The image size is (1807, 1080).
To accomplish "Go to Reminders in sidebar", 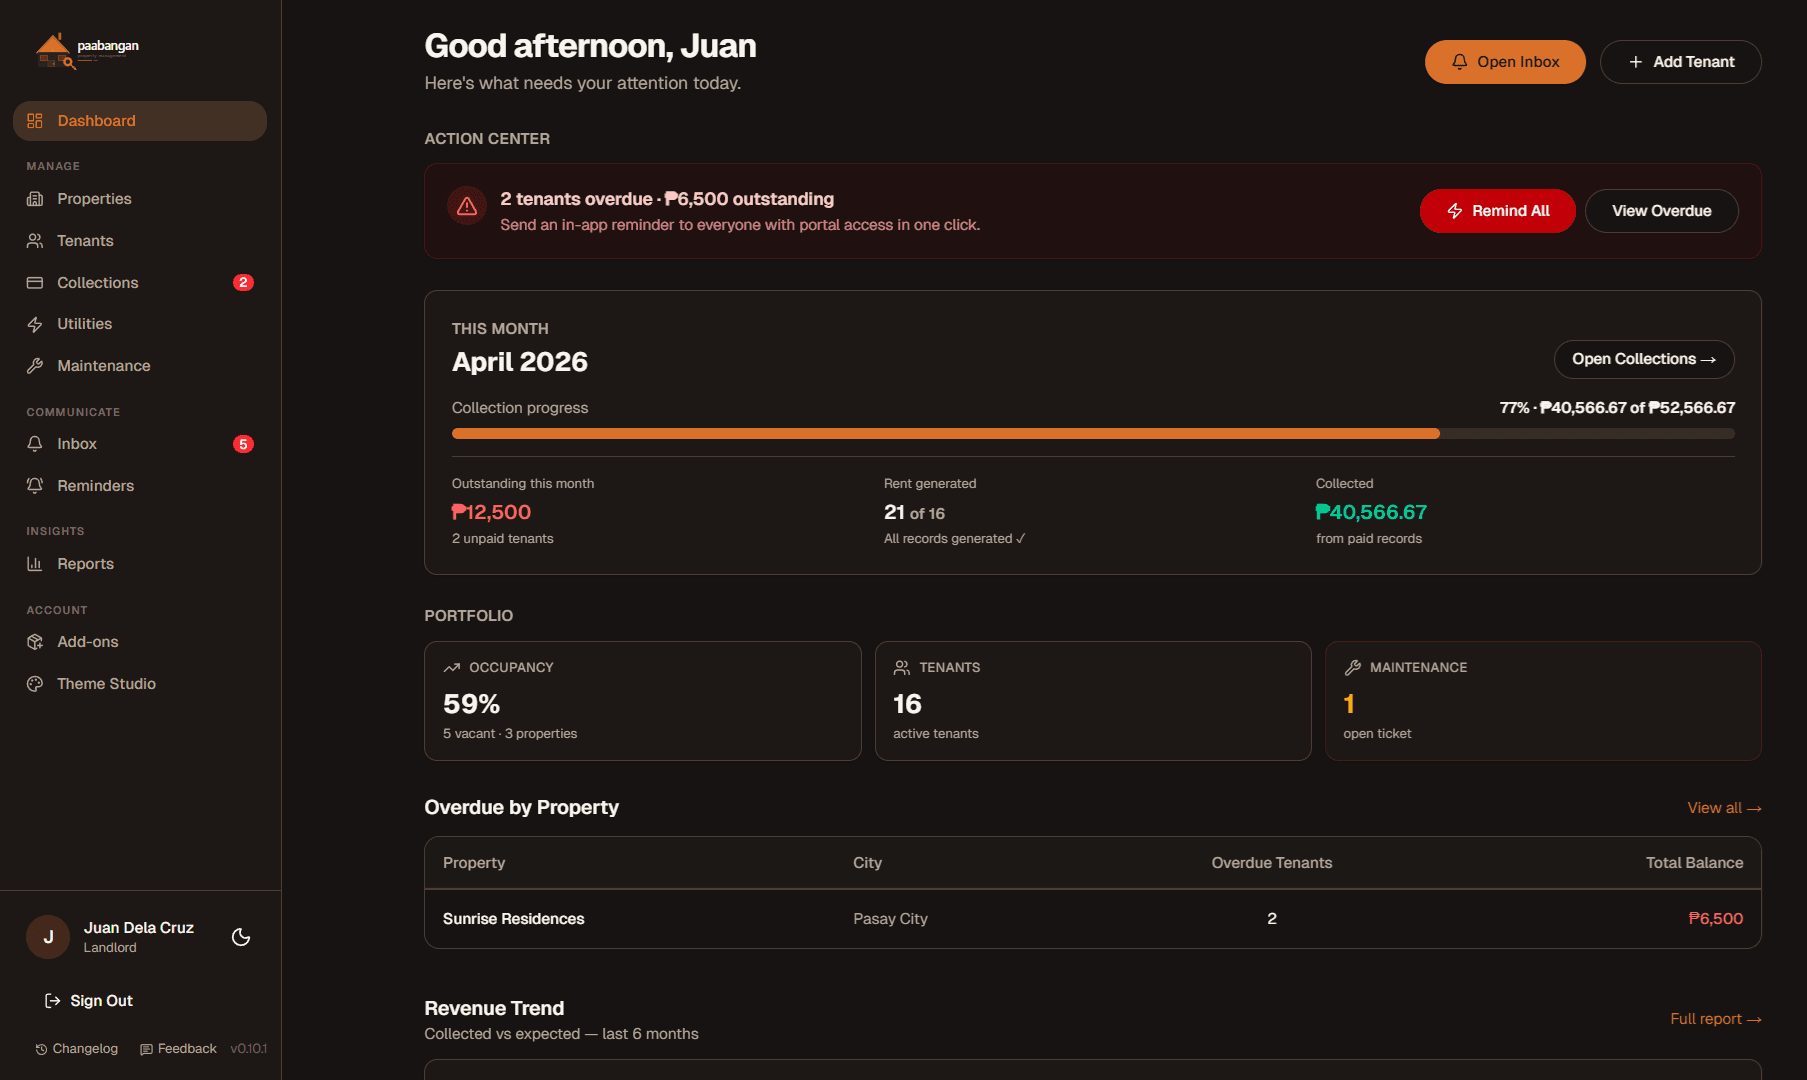I will [140, 486].
